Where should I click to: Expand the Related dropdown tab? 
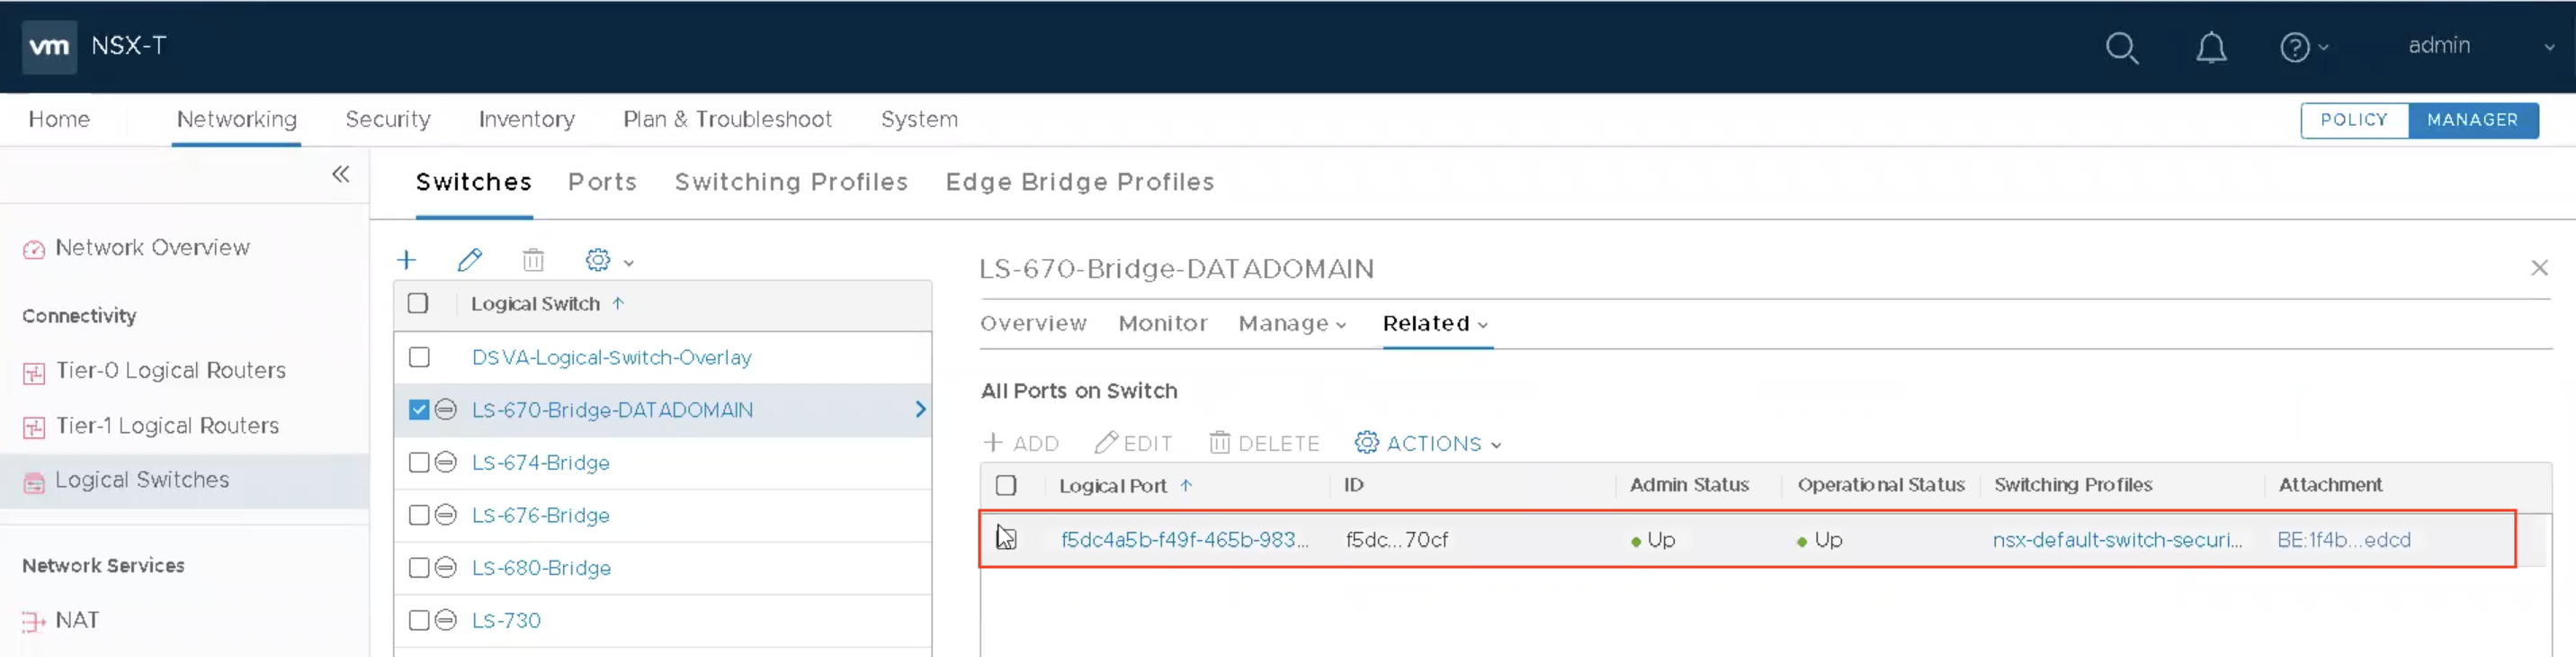tap(1436, 324)
